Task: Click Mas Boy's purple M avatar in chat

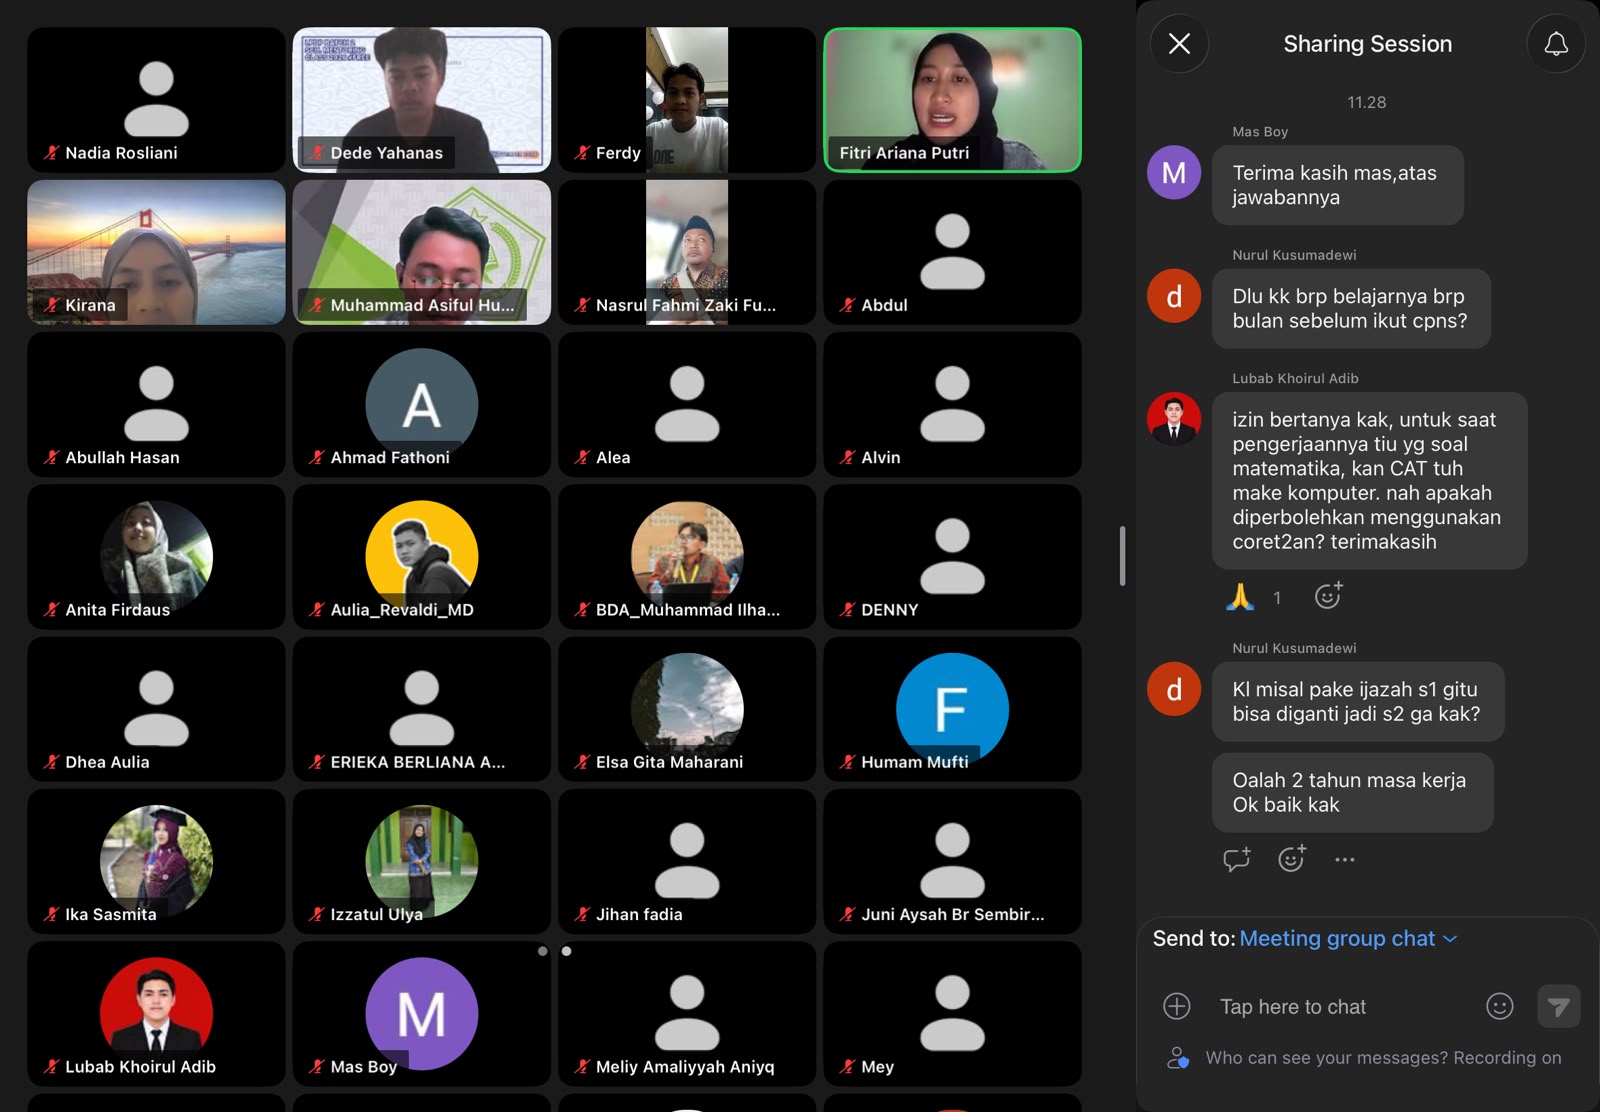Action: click(1174, 173)
